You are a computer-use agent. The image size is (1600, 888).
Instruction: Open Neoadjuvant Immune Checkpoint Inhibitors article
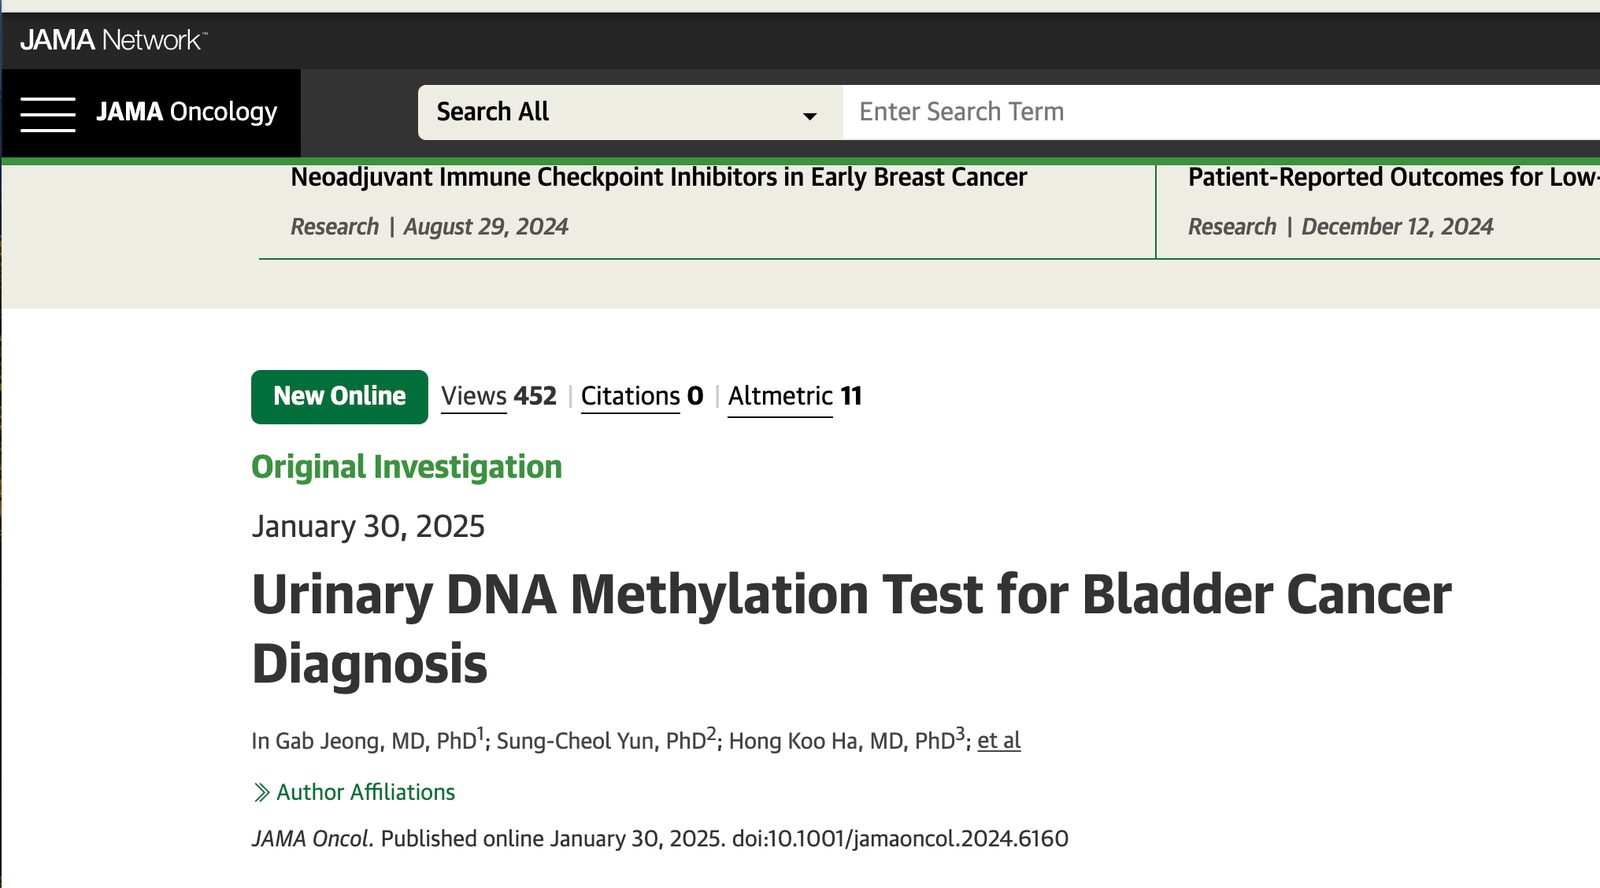pos(659,178)
